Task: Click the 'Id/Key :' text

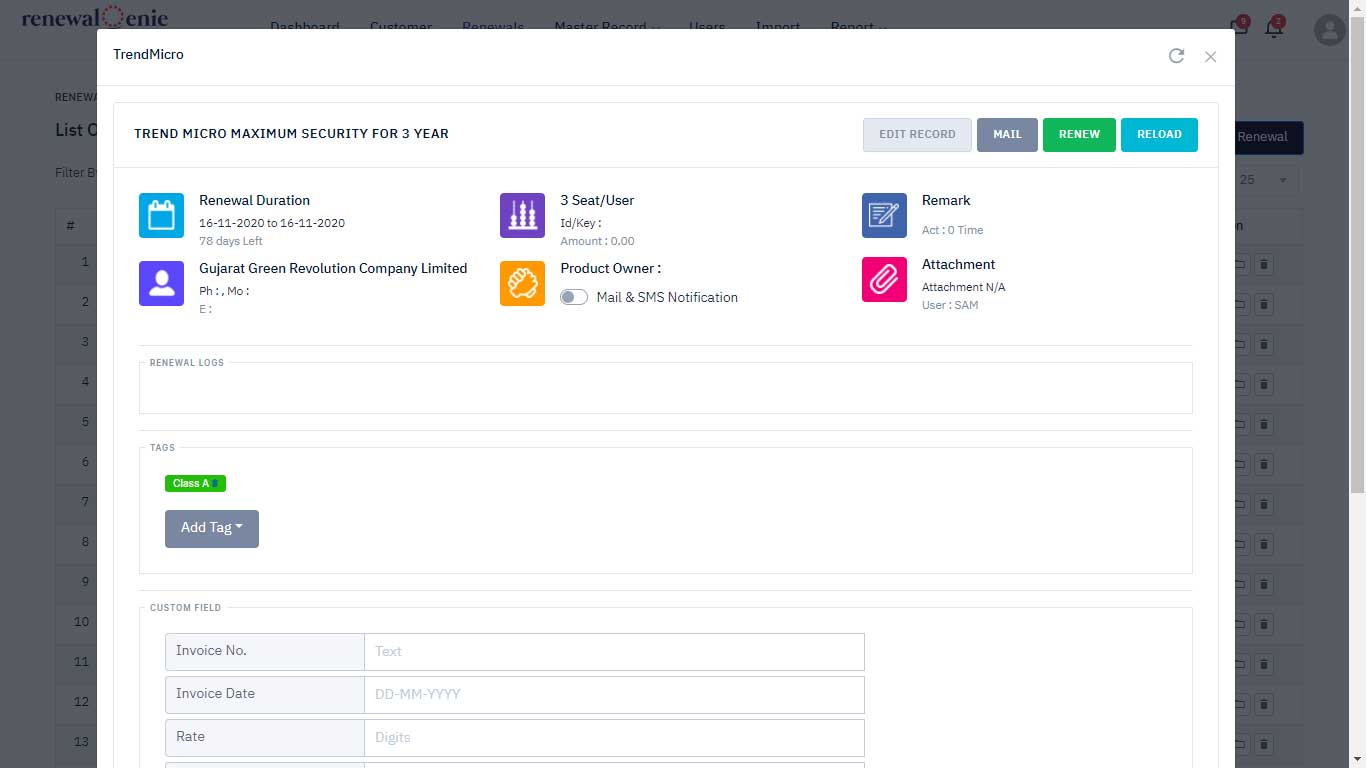Action: pos(580,223)
